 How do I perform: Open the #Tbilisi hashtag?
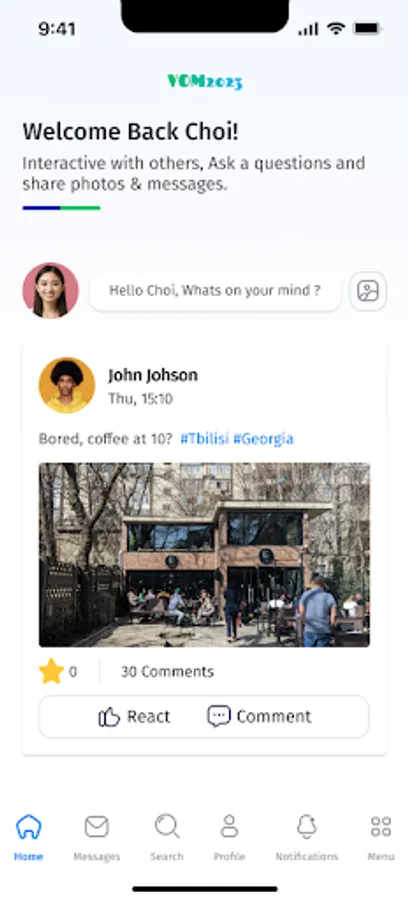coord(204,439)
